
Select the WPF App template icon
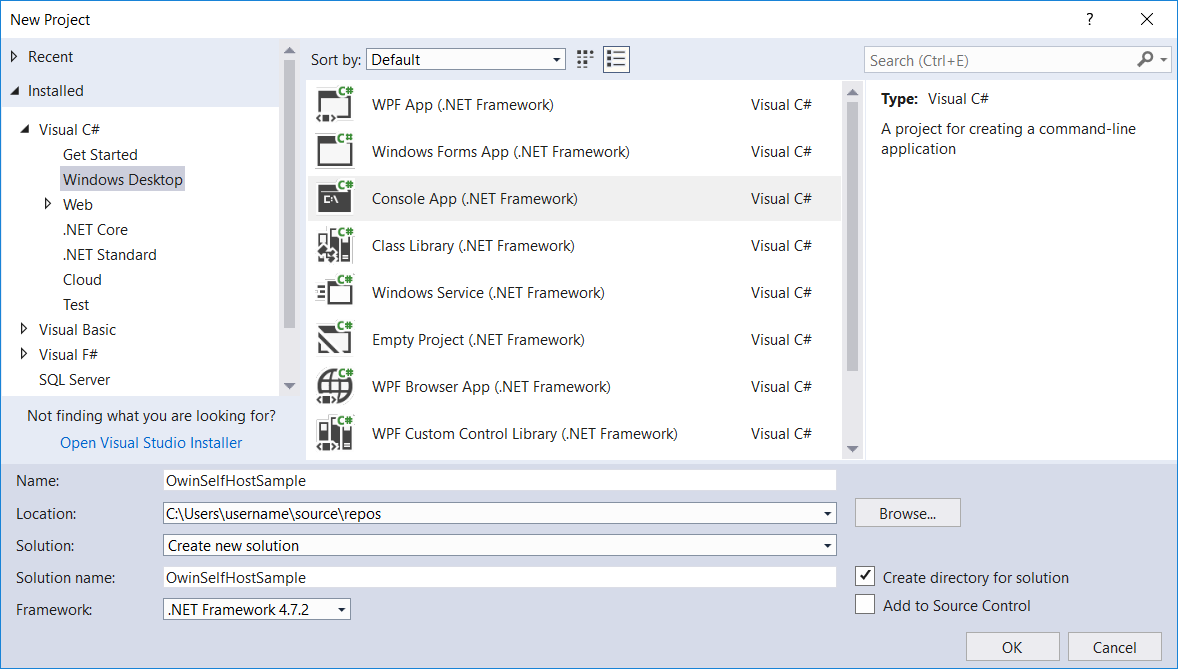(334, 104)
